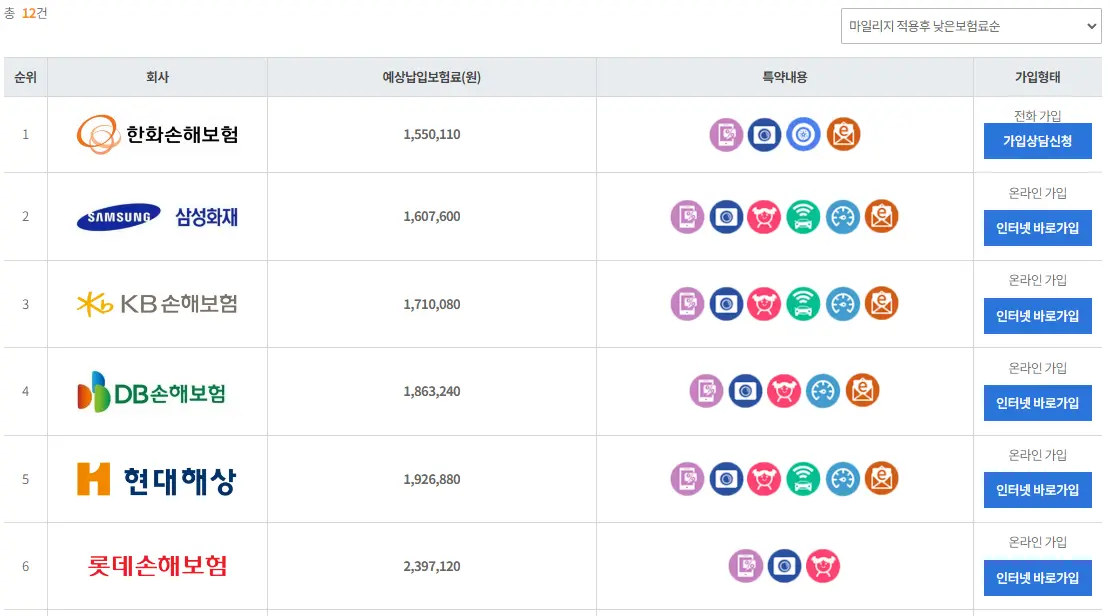Click the blackbox camera icon in the KB손해보험 row

pos(726,304)
